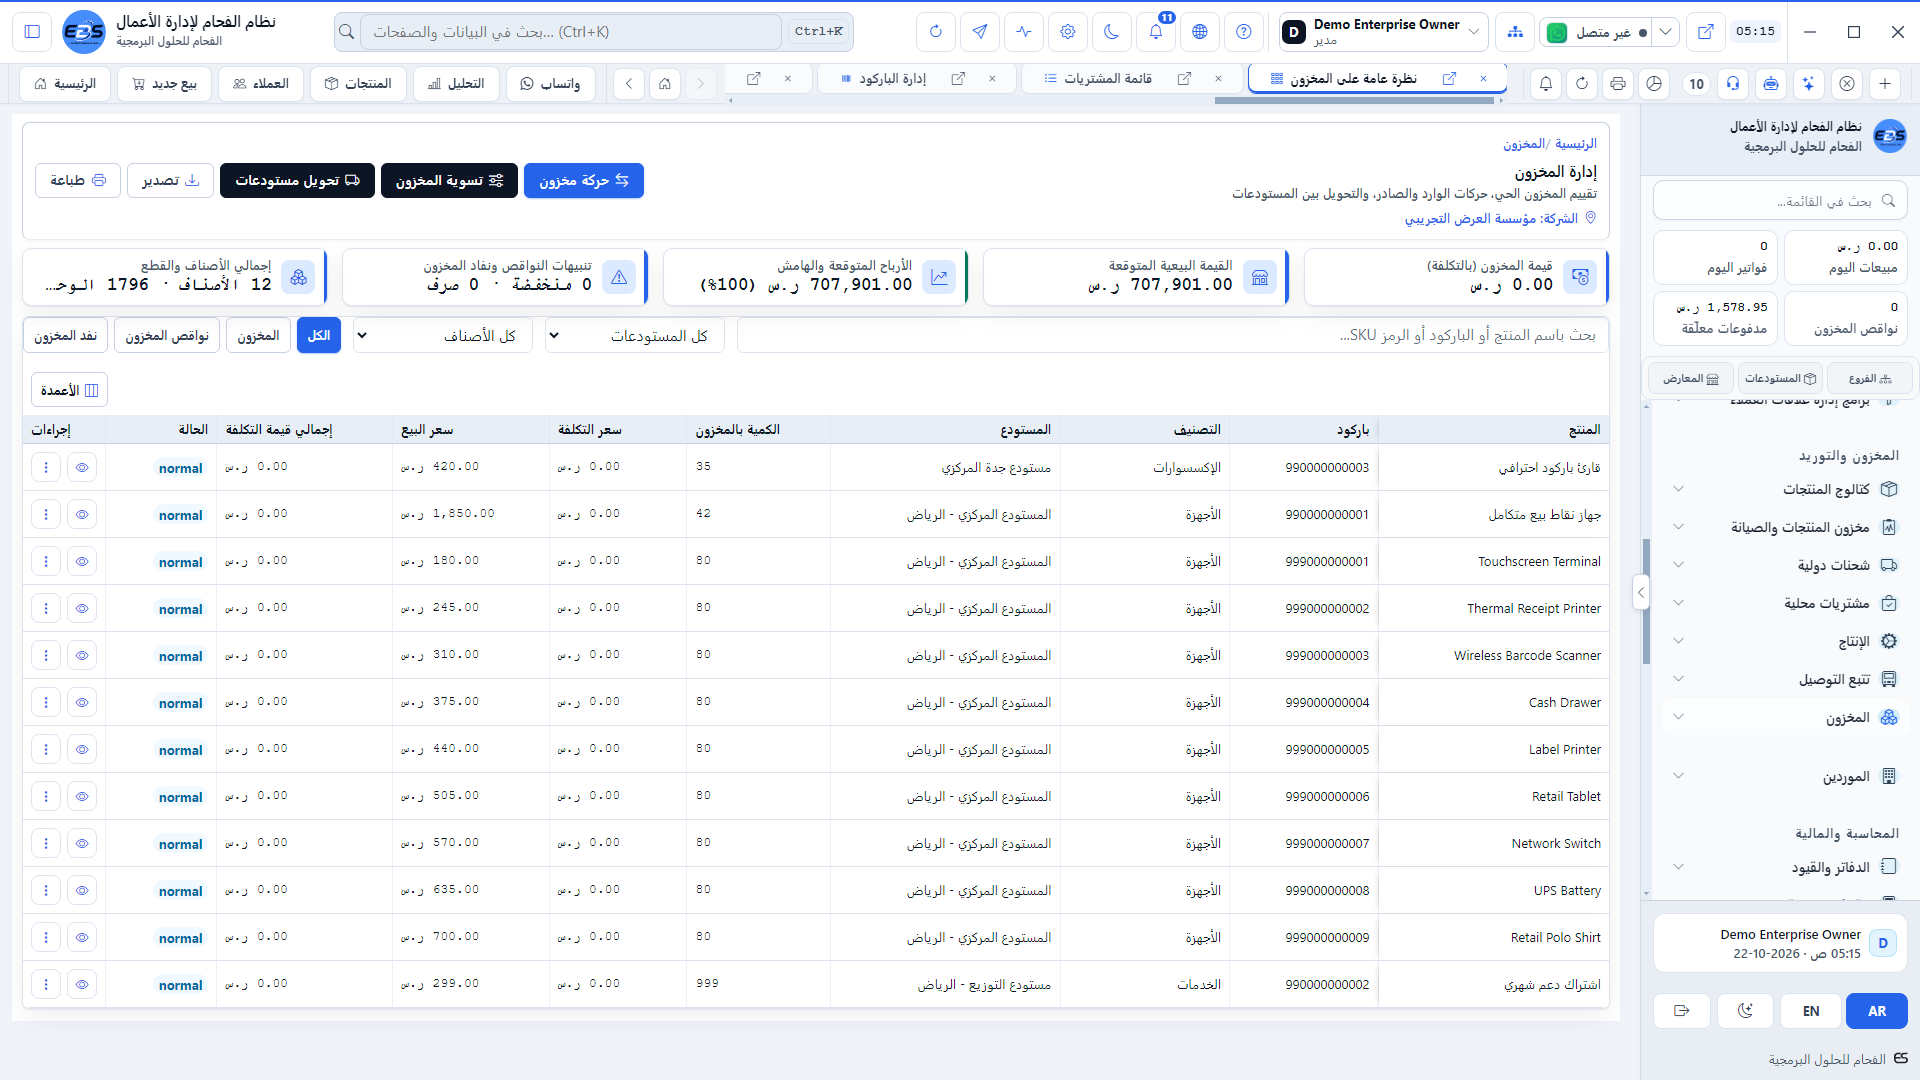Click the logout icon in sidebar footer
The image size is (1920, 1080).
1681,1011
